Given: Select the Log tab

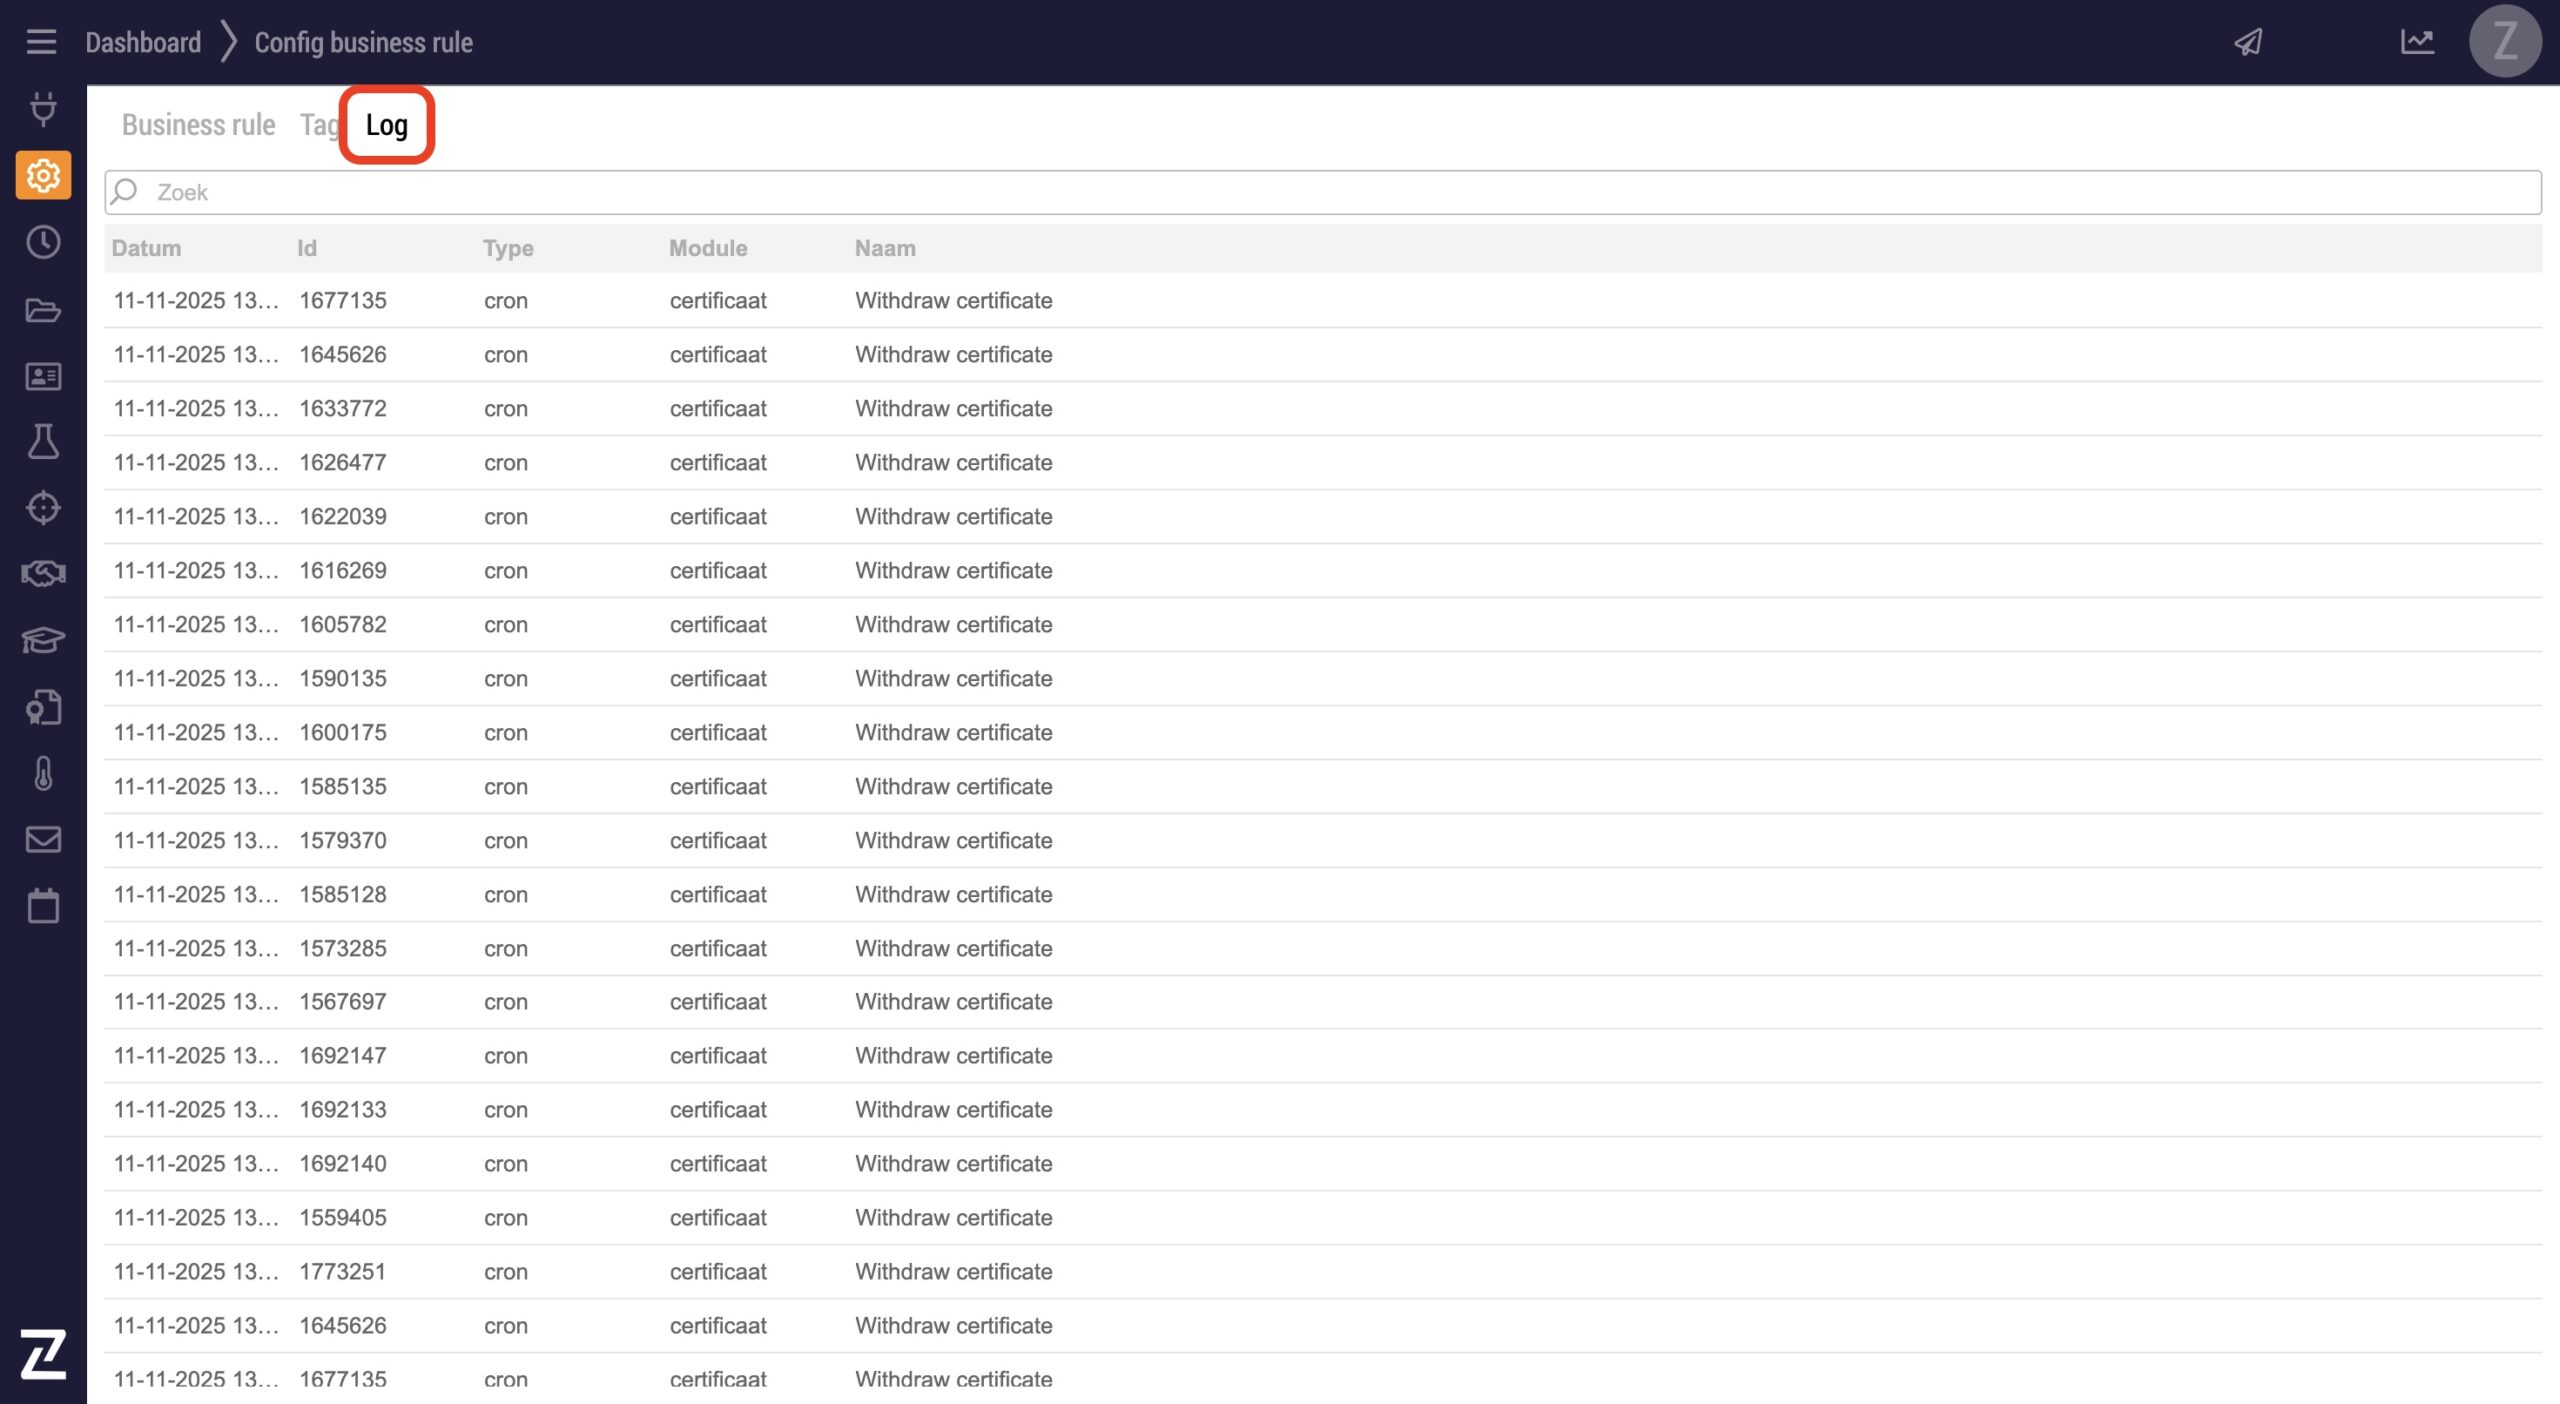Looking at the screenshot, I should 386,125.
